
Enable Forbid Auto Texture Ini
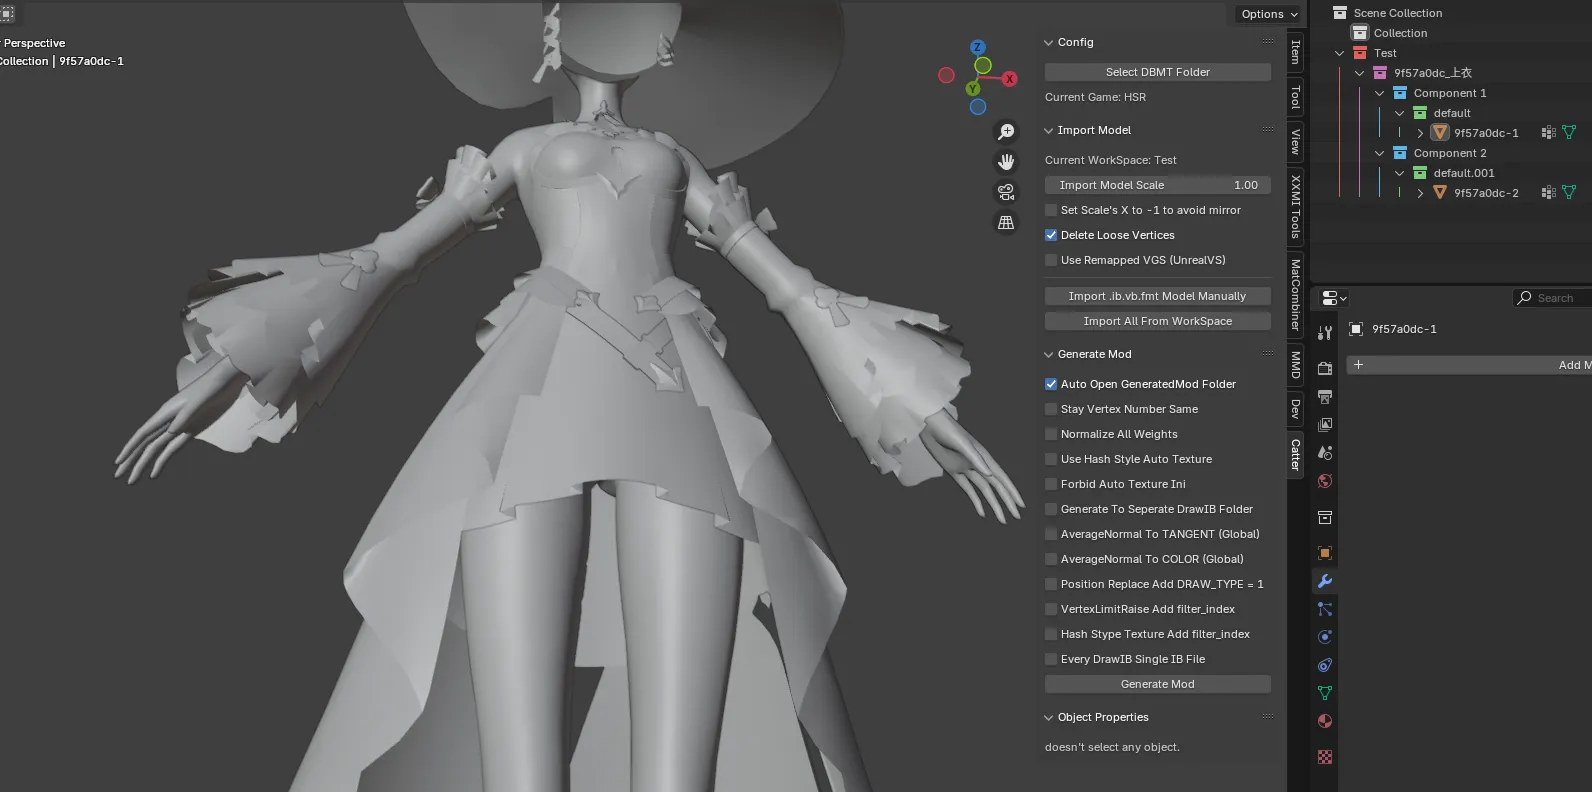[x=1051, y=484]
